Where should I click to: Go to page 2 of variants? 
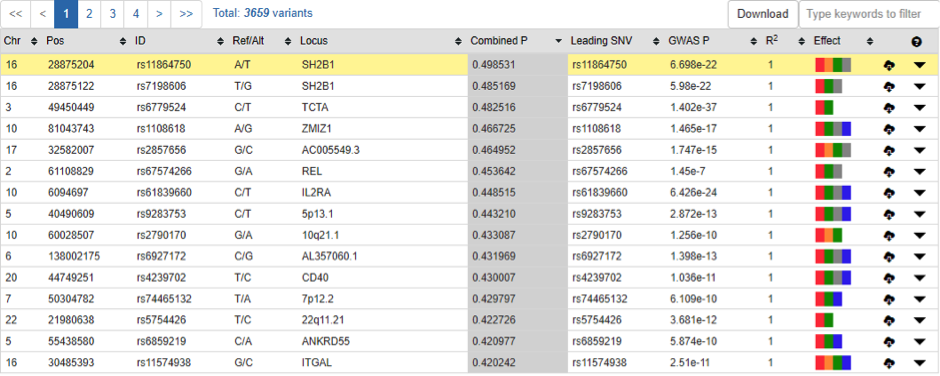tap(89, 14)
